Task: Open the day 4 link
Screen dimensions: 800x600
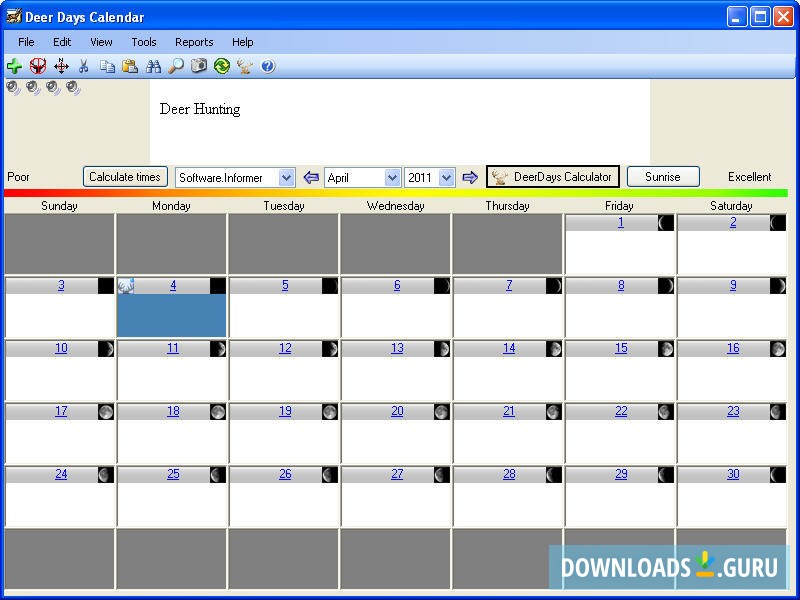Action: (x=173, y=286)
